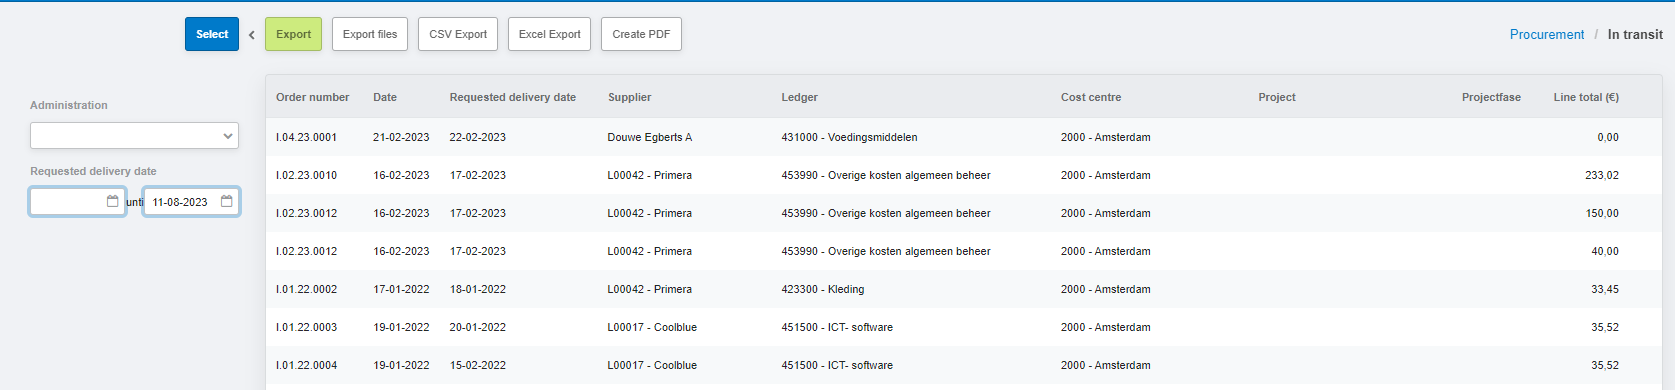The image size is (1675, 390).
Task: Click the blue Select button
Action: [212, 34]
